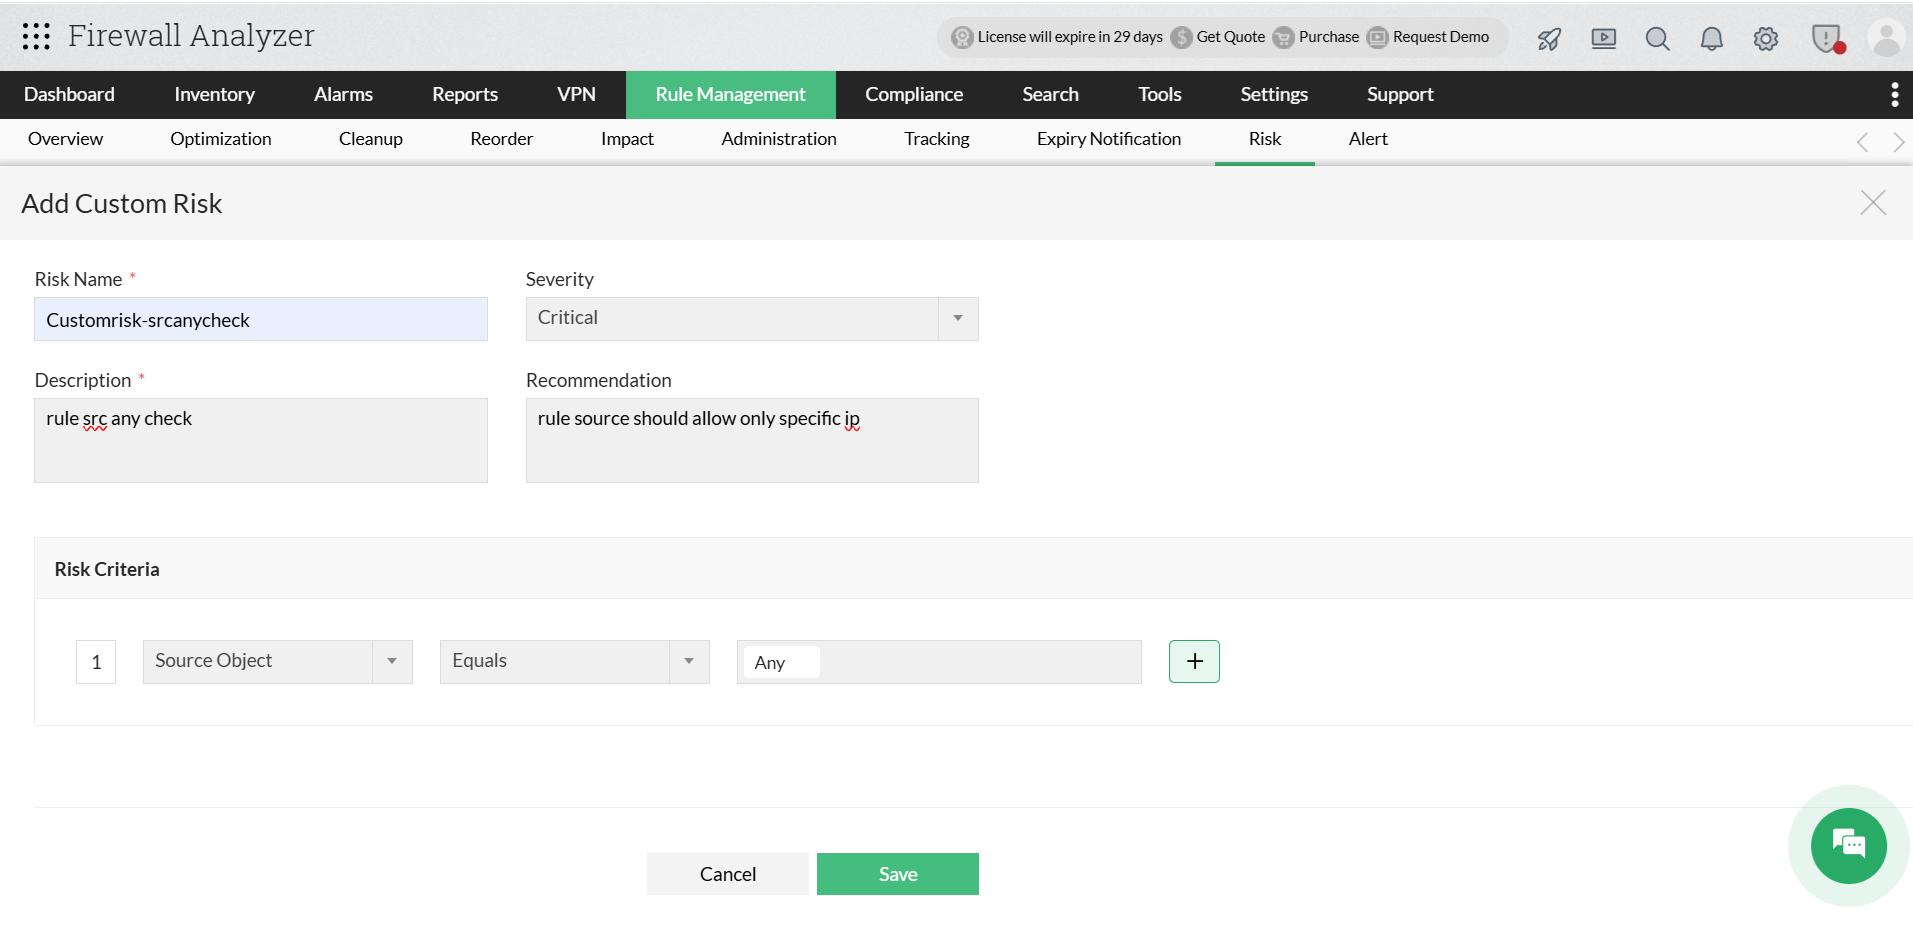Open the live chat bubble
This screenshot has width=1913, height=927.
coord(1849,846)
